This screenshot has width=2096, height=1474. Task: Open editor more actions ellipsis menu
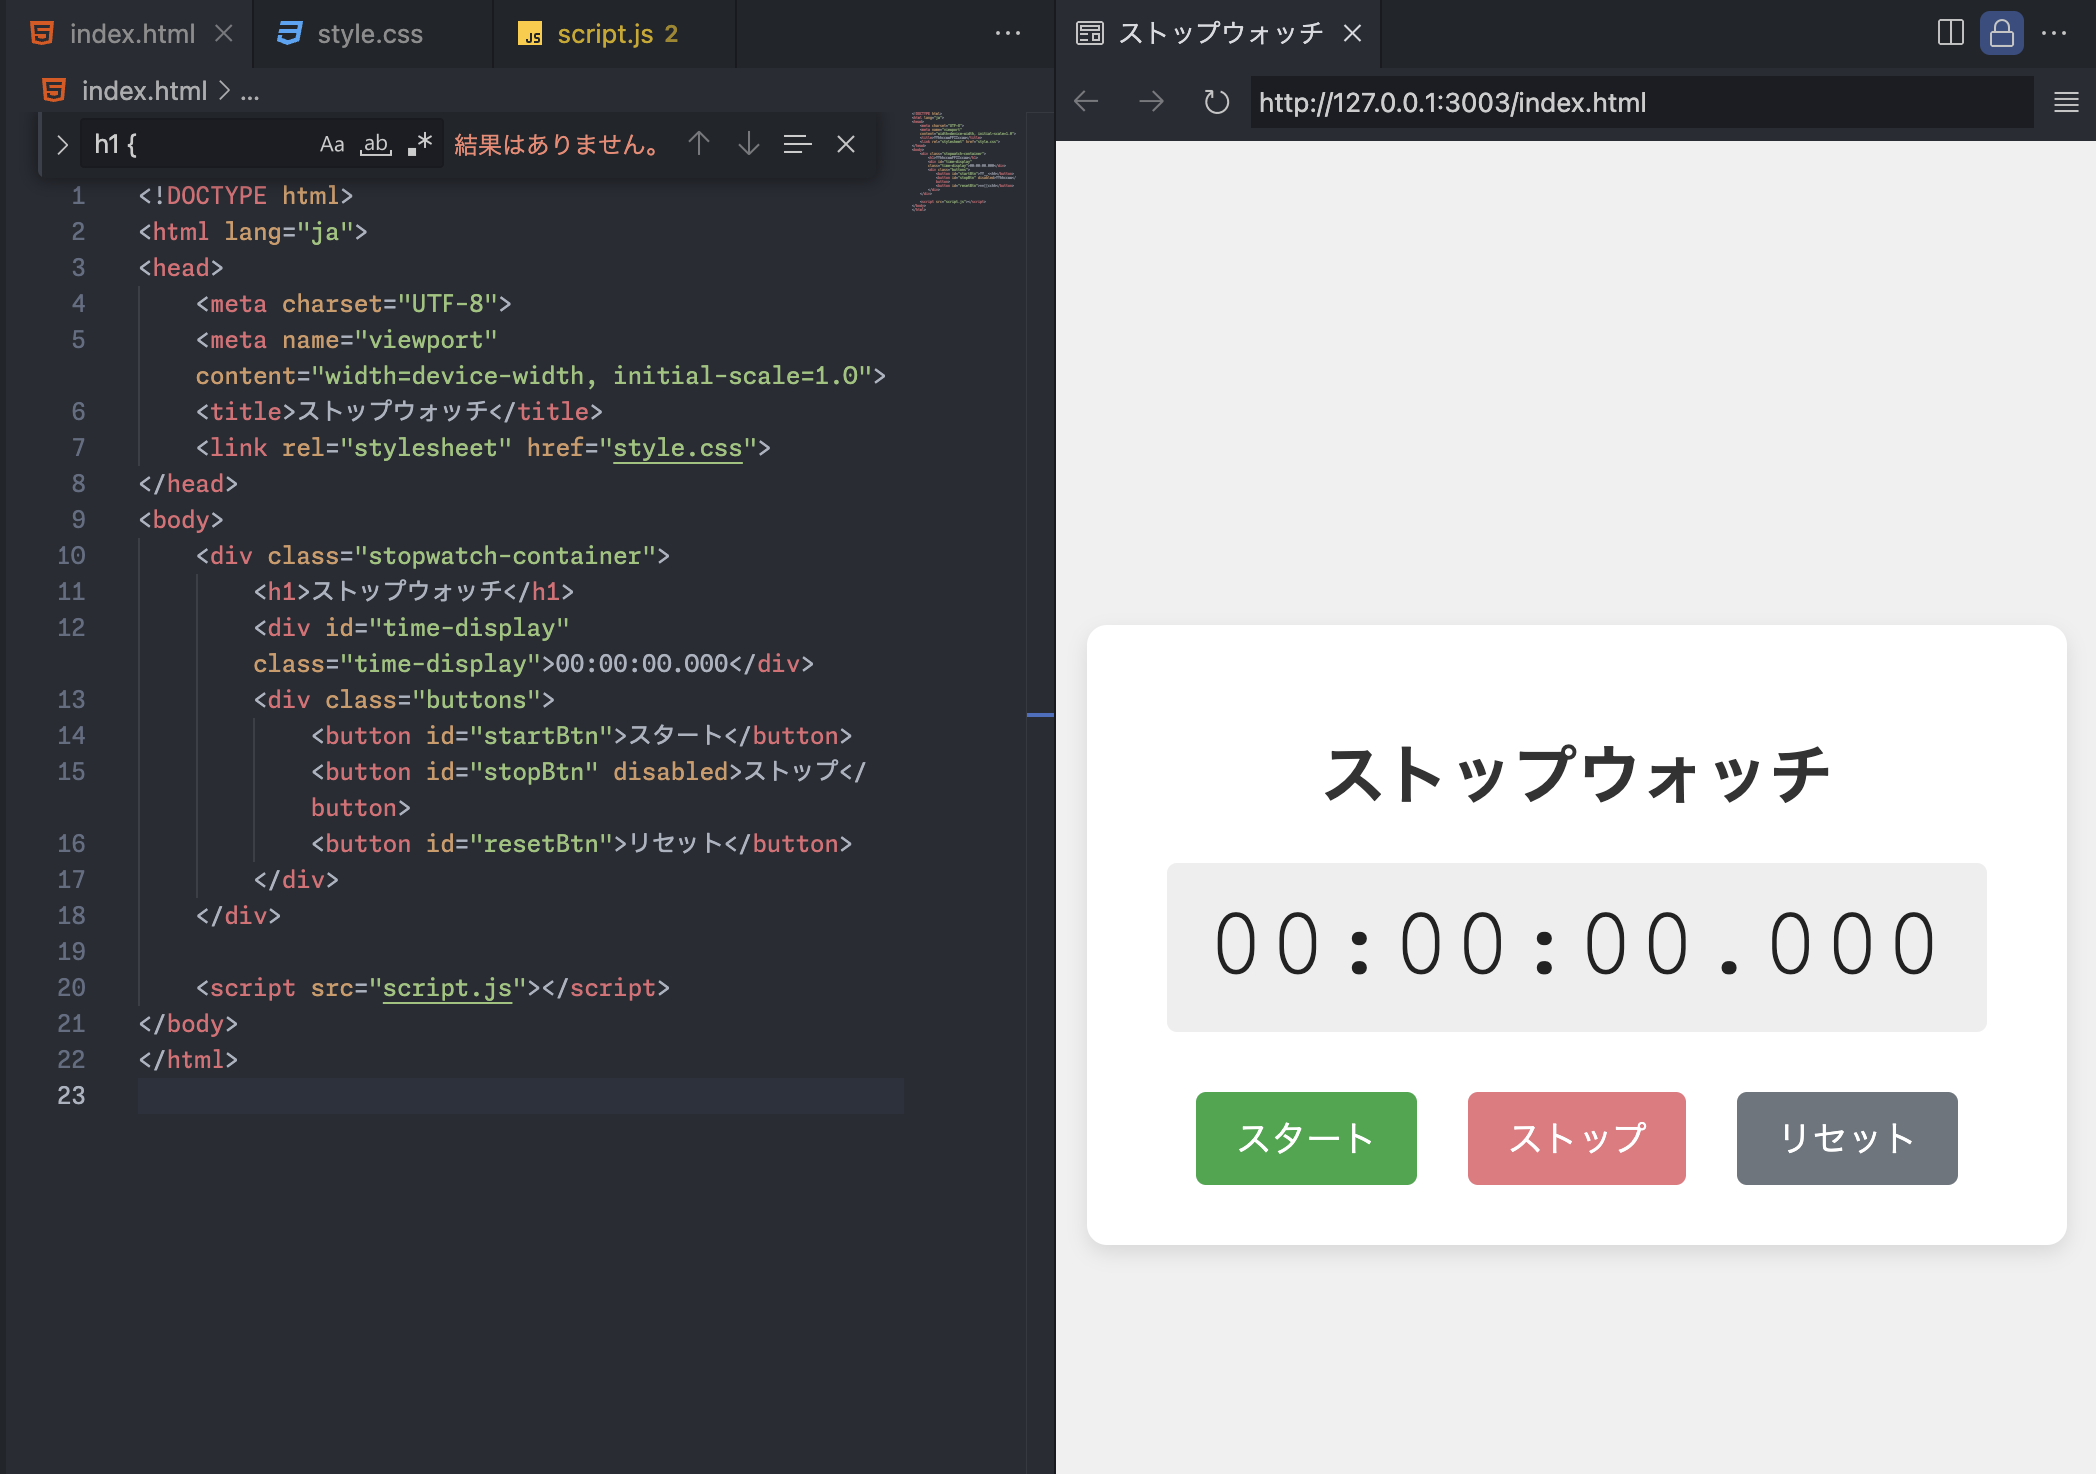click(1008, 33)
